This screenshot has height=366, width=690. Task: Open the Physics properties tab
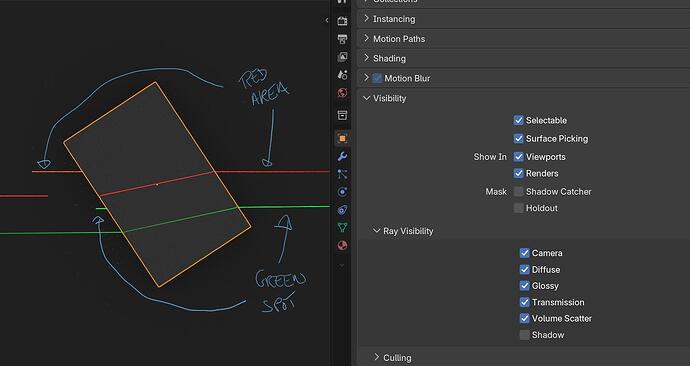tap(342, 192)
